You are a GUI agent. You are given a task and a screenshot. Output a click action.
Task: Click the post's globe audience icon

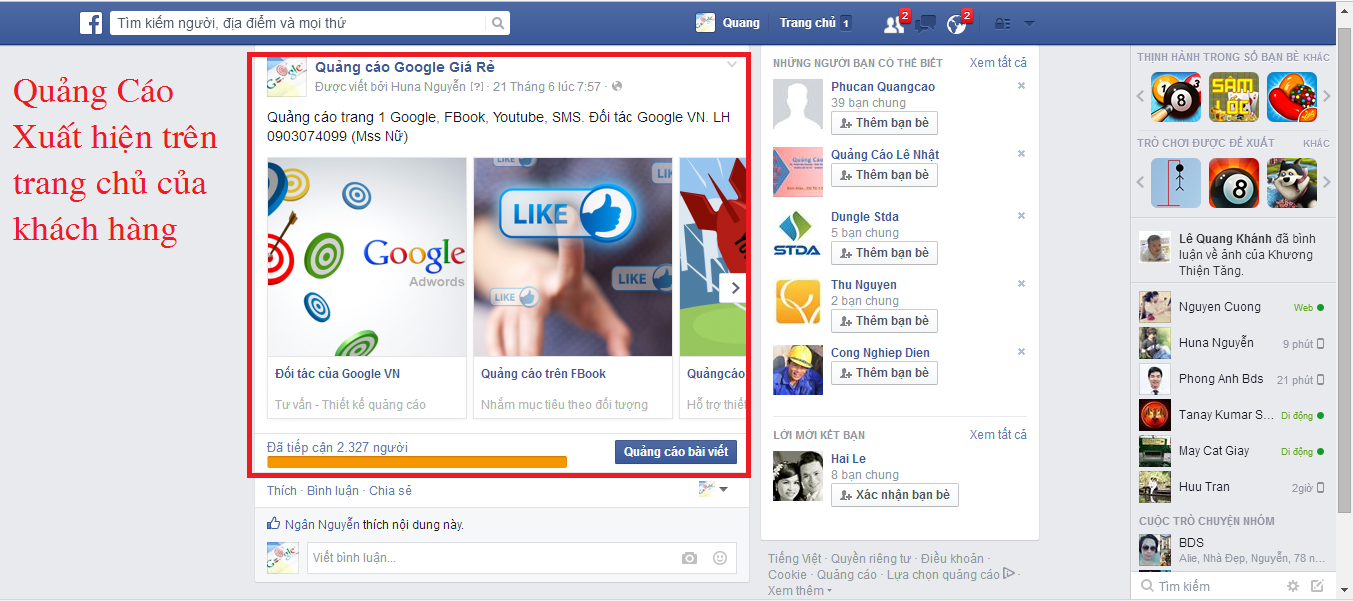(617, 87)
